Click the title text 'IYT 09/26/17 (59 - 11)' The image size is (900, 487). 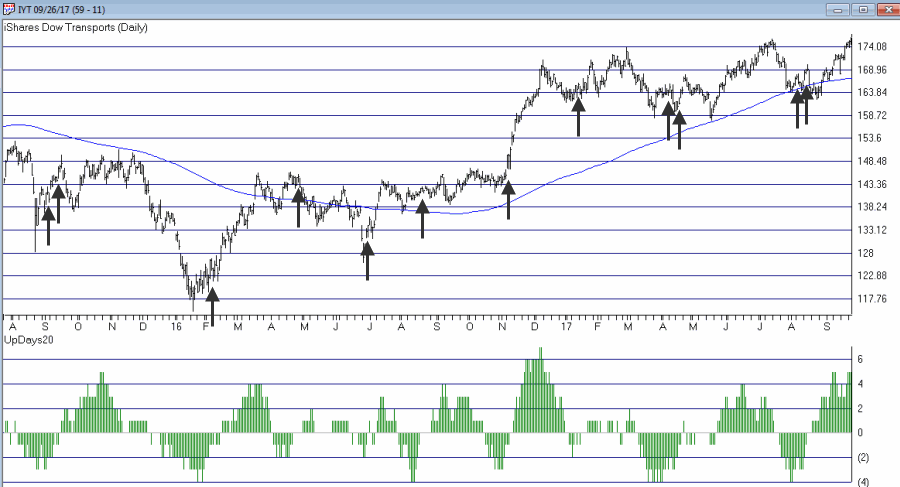point(61,10)
